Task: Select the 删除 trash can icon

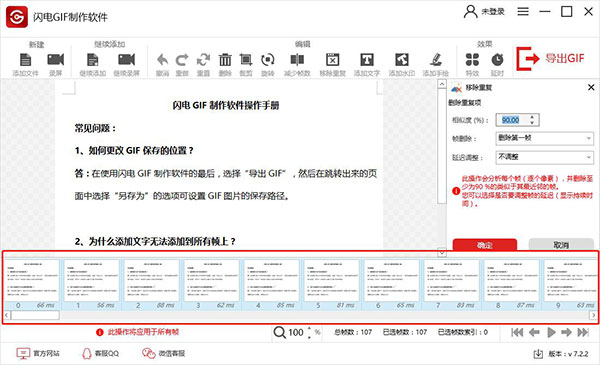Action: tap(225, 60)
